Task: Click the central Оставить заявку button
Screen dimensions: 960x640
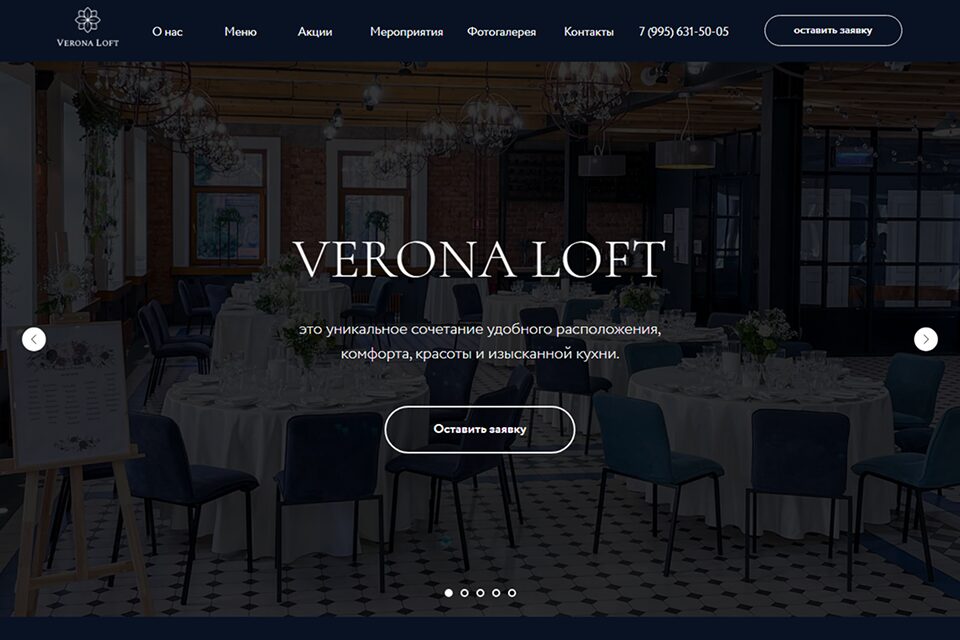Action: pyautogui.click(x=480, y=429)
